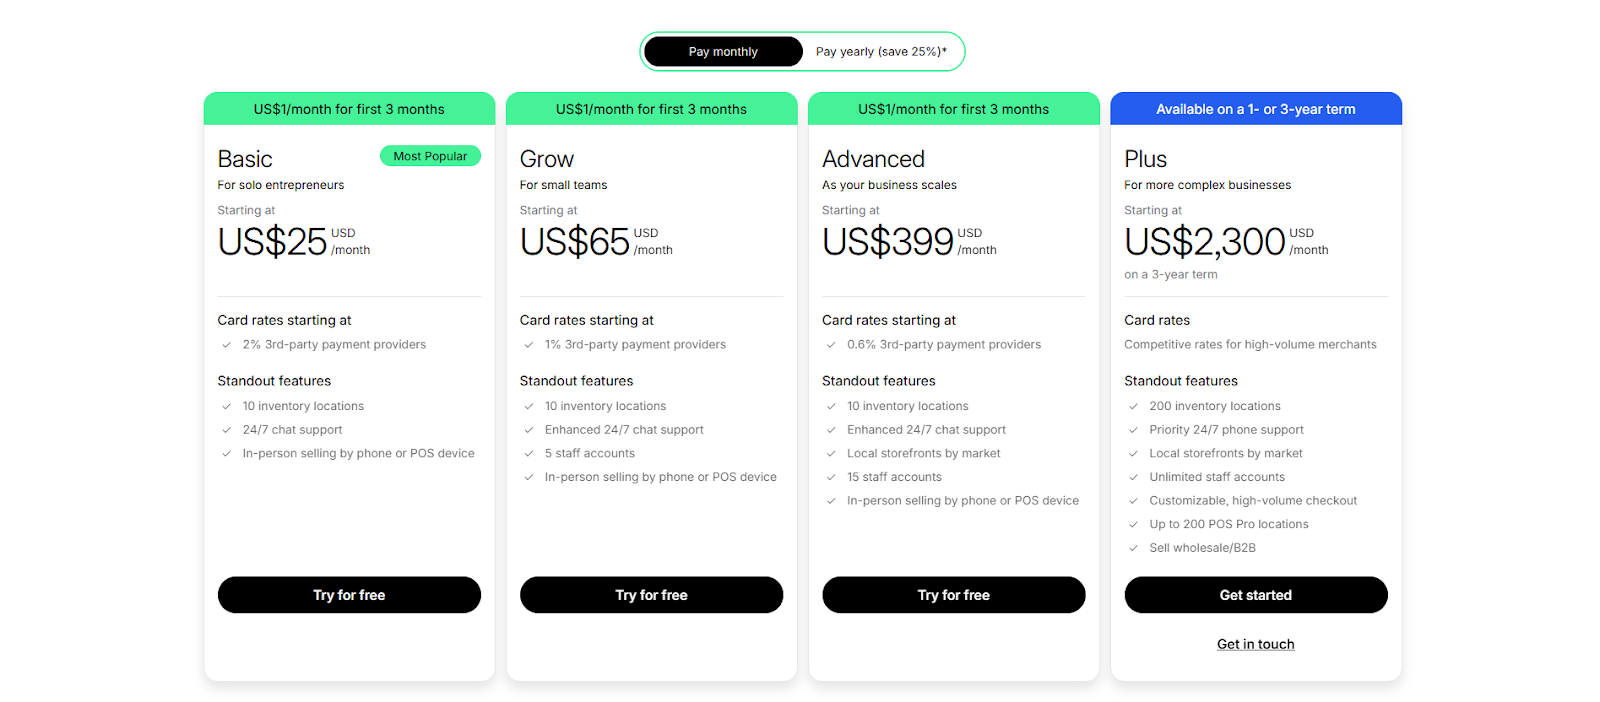Click the checkmark beside 5 staff accounts in Grow

[529, 453]
